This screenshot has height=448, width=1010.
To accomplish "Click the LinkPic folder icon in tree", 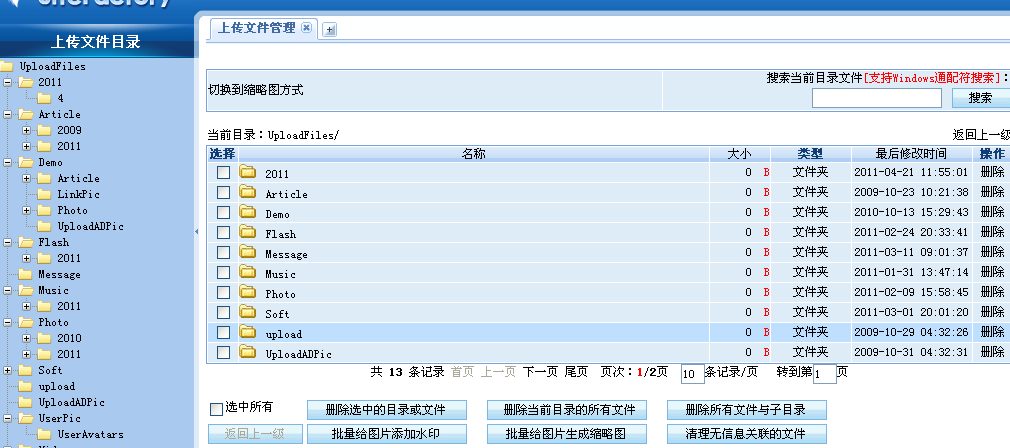I will click(44, 194).
